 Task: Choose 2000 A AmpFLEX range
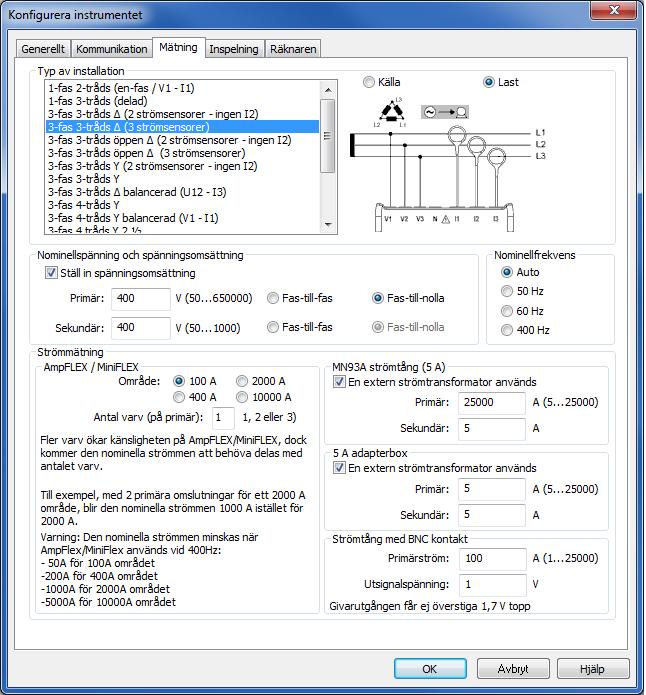pos(242,381)
